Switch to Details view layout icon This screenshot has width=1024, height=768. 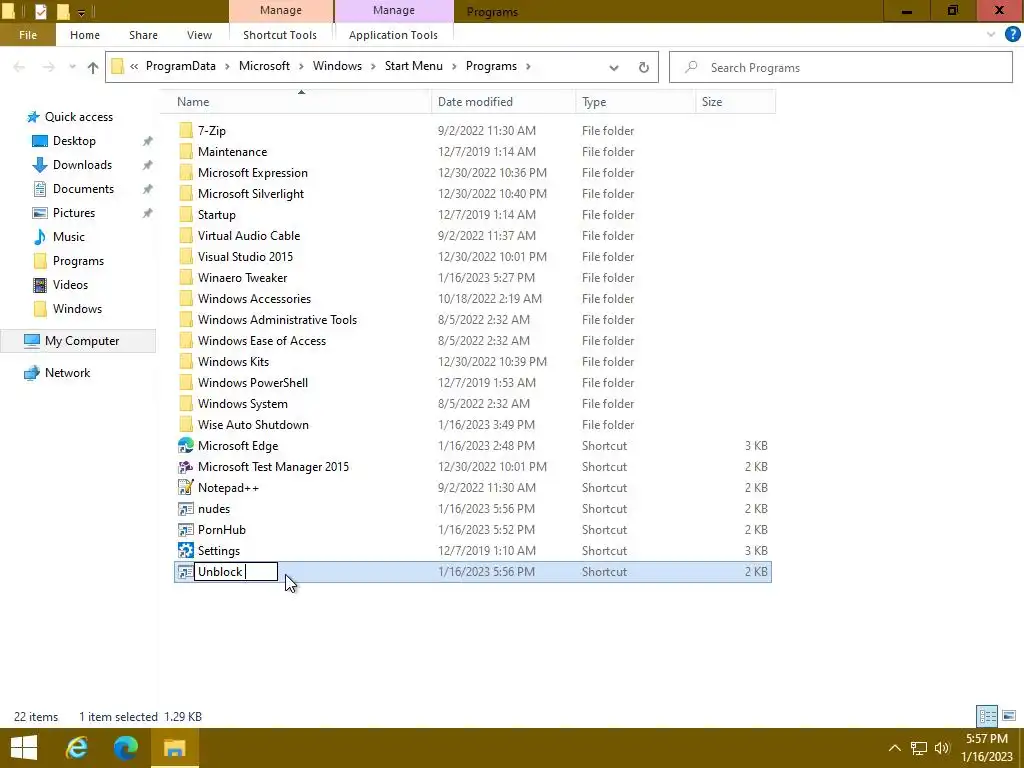pyautogui.click(x=987, y=716)
